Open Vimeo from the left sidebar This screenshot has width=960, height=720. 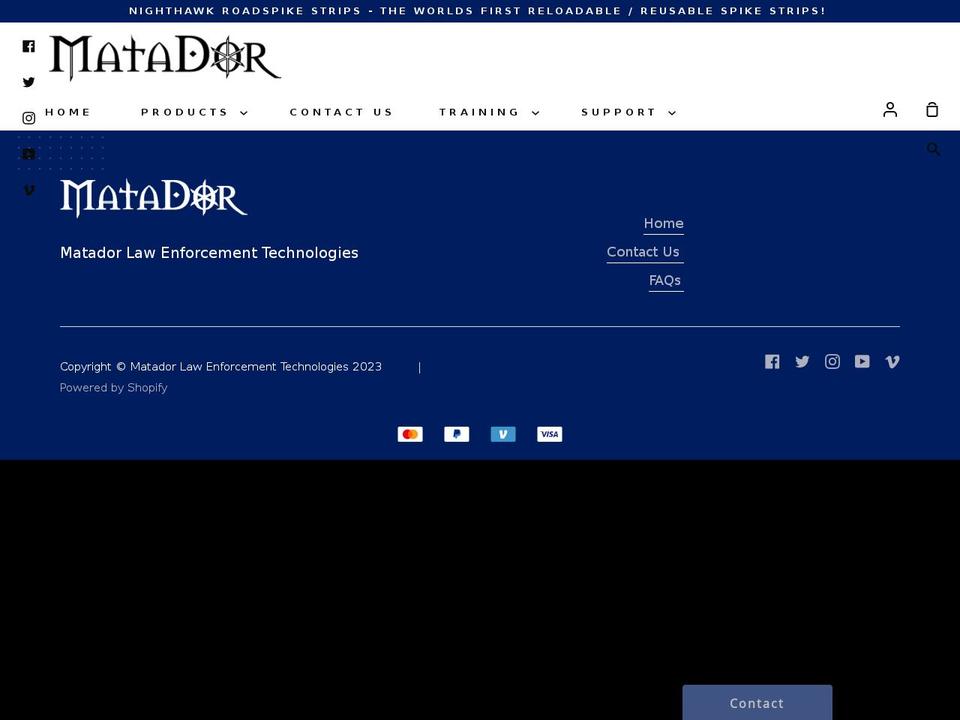(29, 190)
